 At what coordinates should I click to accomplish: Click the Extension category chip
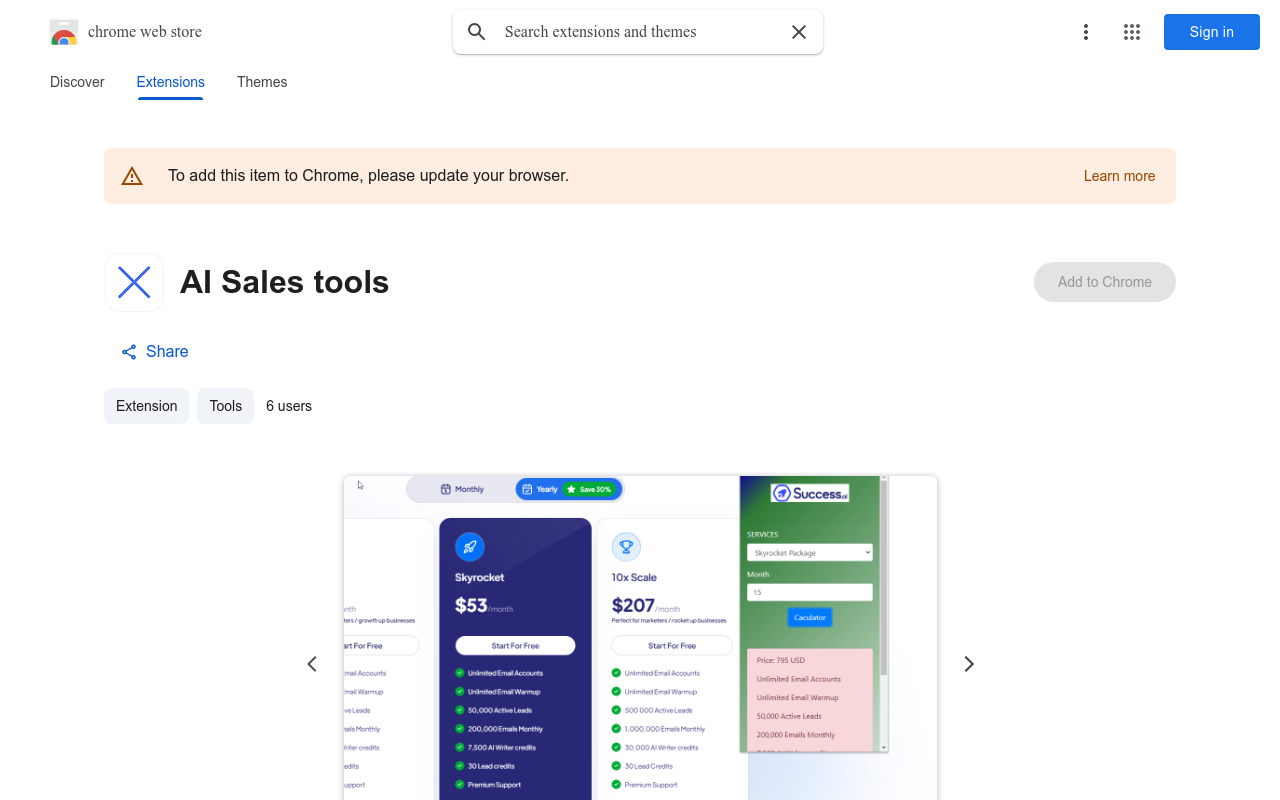point(146,406)
